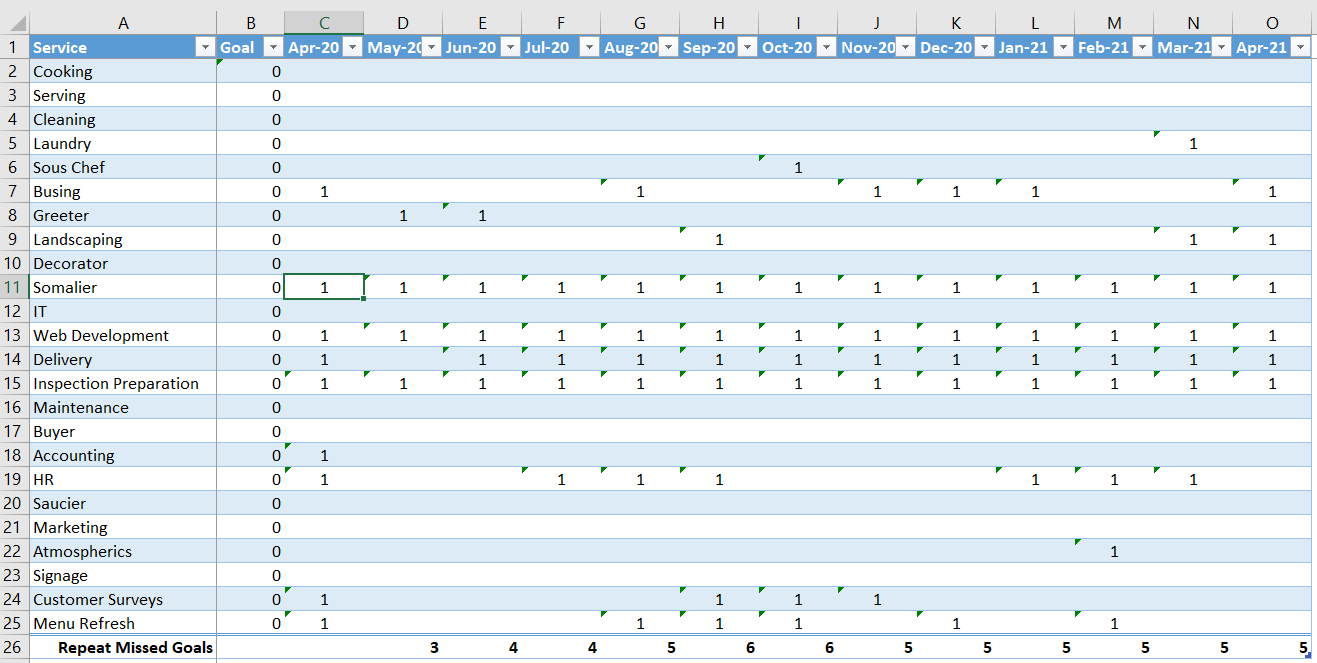Click the HR service cell

[x=123, y=479]
